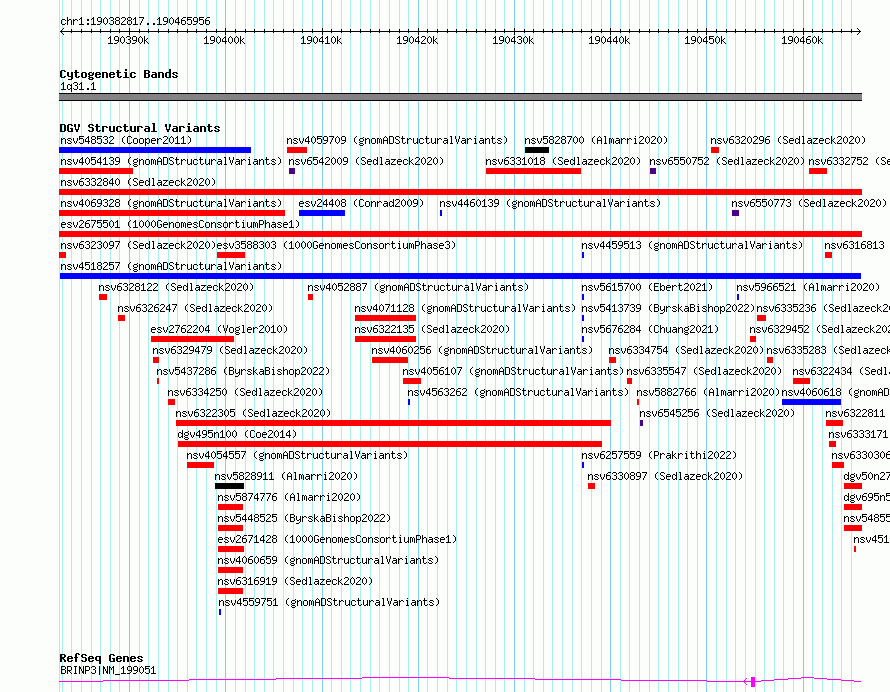The image size is (890, 692).
Task: Open nsv4563262 gnomAD variant label
Action: pyautogui.click(x=518, y=392)
